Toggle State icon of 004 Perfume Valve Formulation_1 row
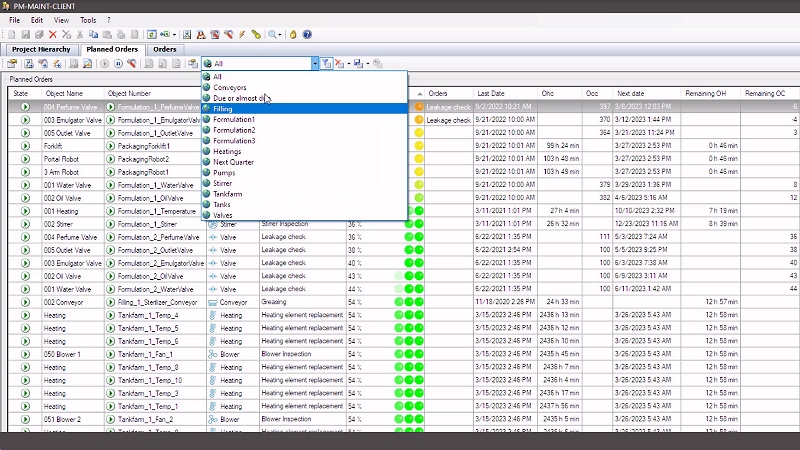Image resolution: width=800 pixels, height=450 pixels. click(x=25, y=107)
